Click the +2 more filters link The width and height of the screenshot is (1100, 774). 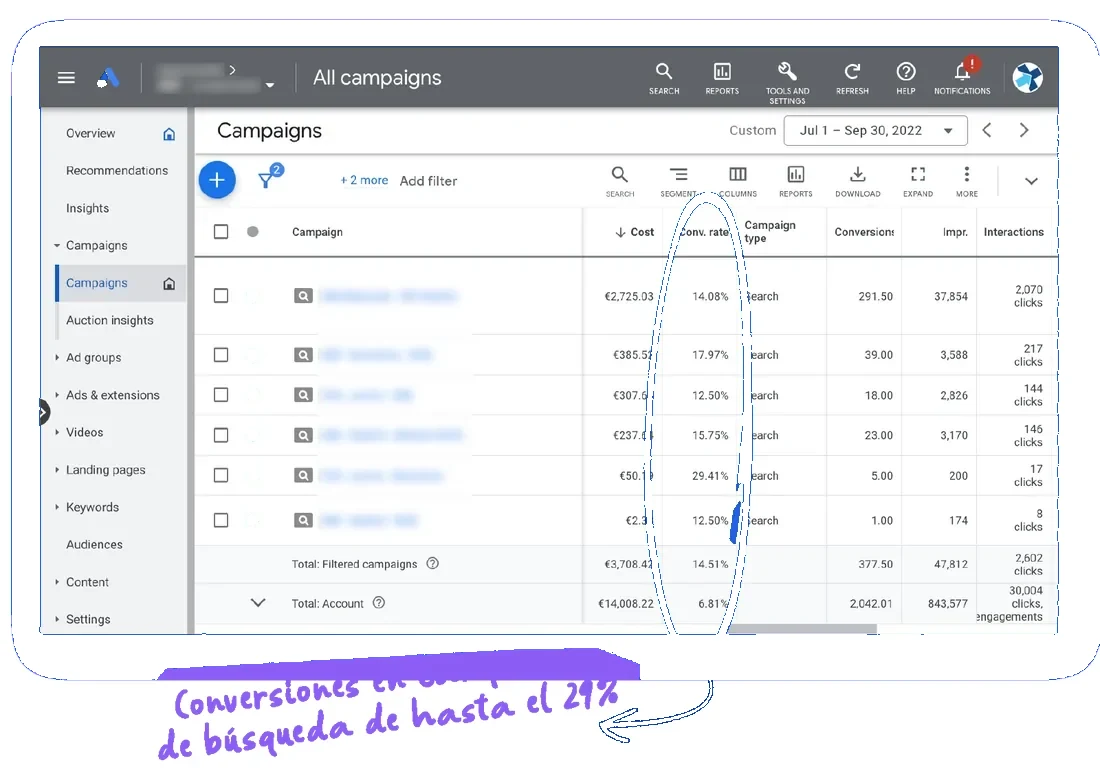coord(364,180)
